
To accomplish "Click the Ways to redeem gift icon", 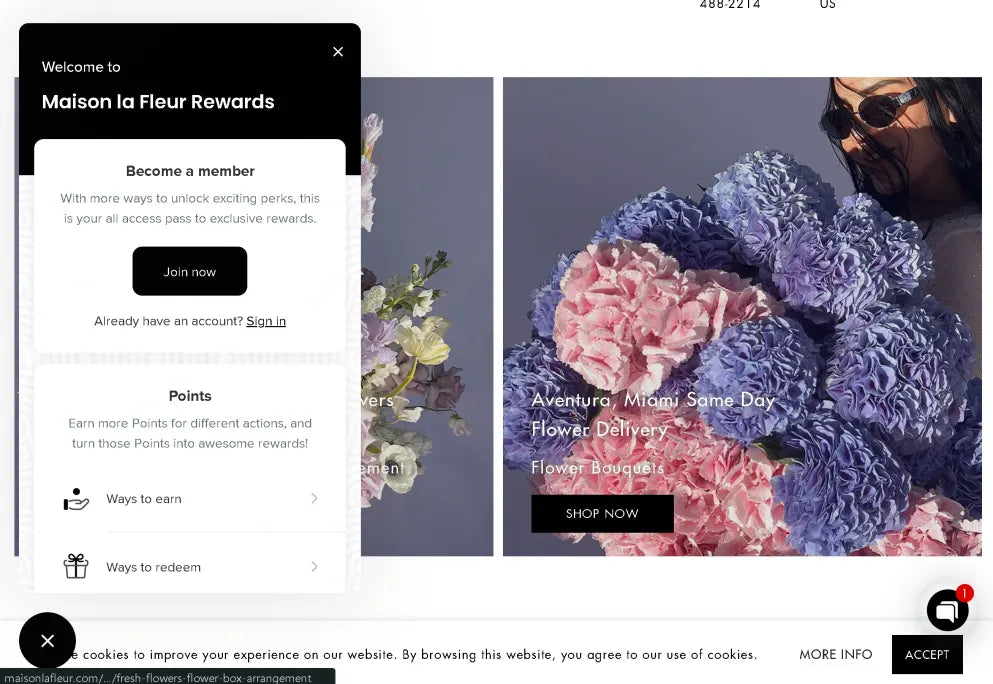I will coord(76,566).
